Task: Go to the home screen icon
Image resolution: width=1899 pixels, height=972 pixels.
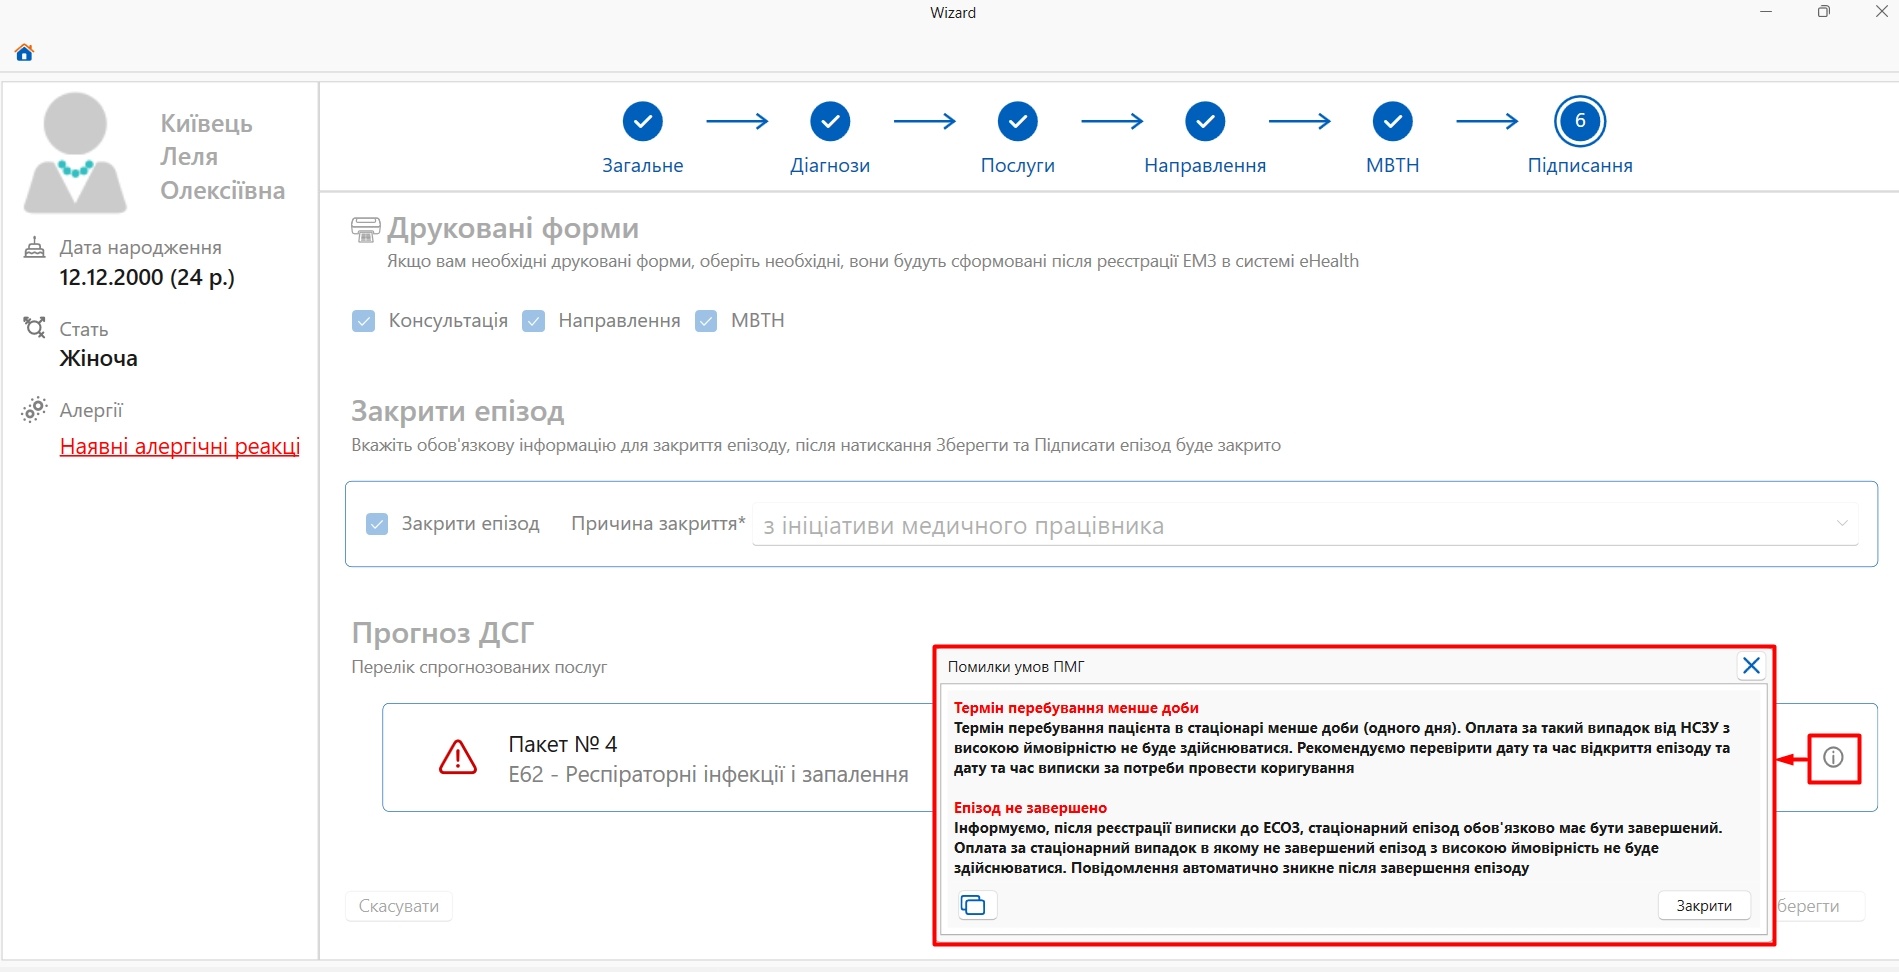Action: [x=24, y=52]
